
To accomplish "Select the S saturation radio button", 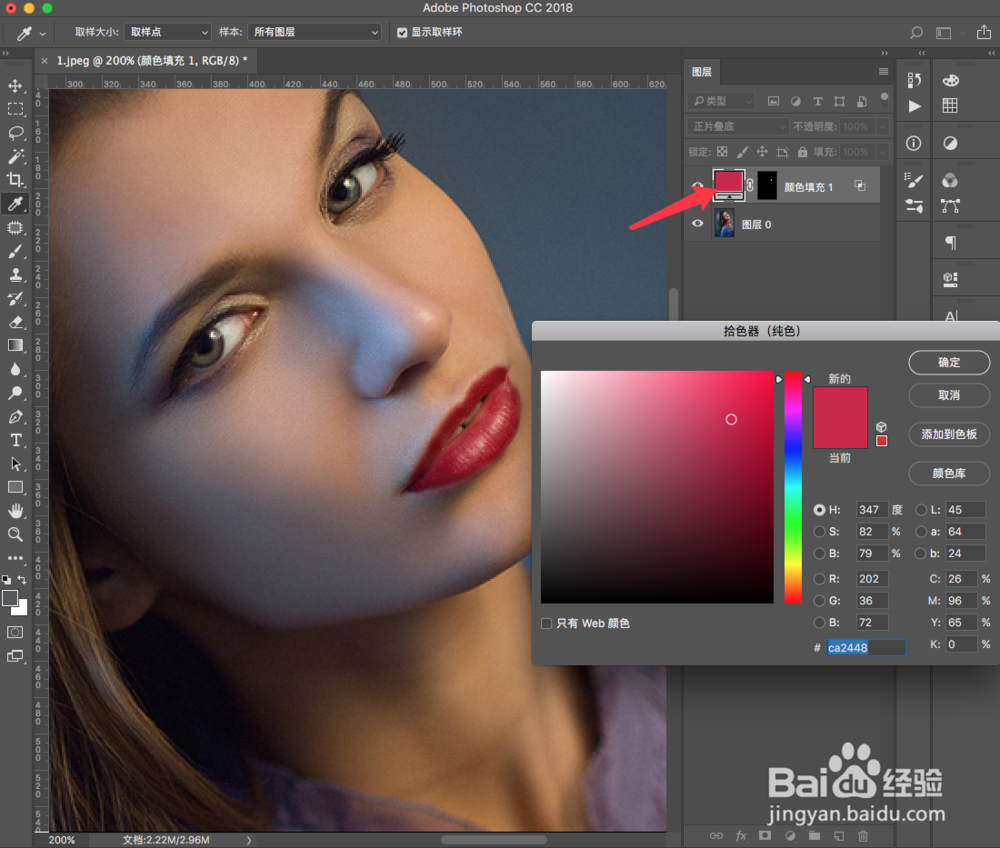I will 820,532.
